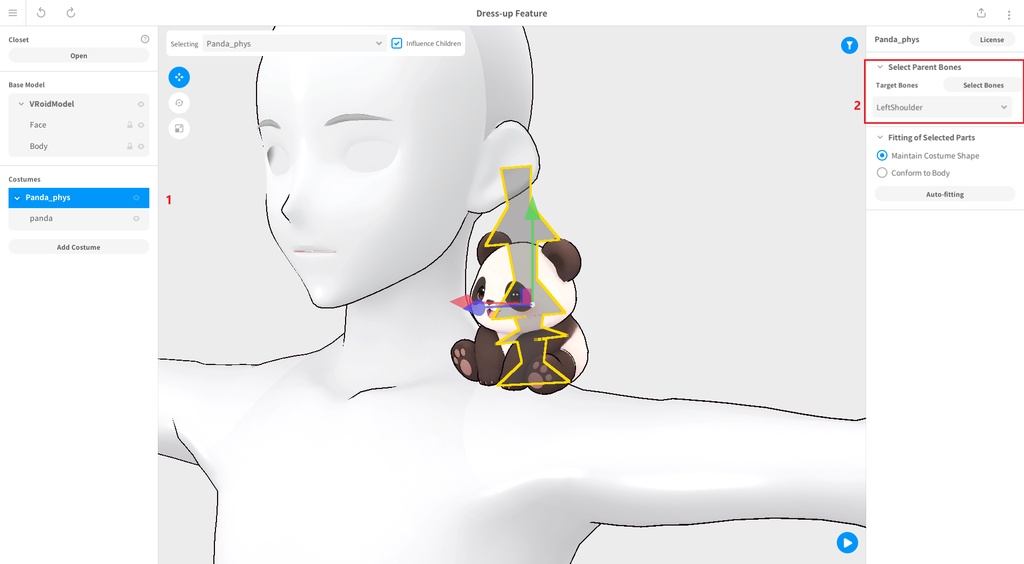Click the green Y-axis gizmo arrow
The image size is (1024, 564).
533,208
